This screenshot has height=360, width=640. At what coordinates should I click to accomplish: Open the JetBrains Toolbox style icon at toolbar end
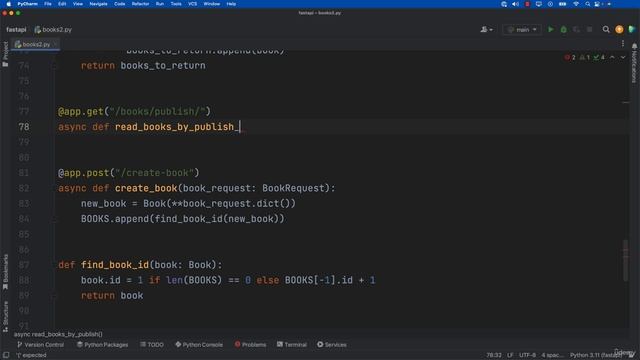click(632, 29)
